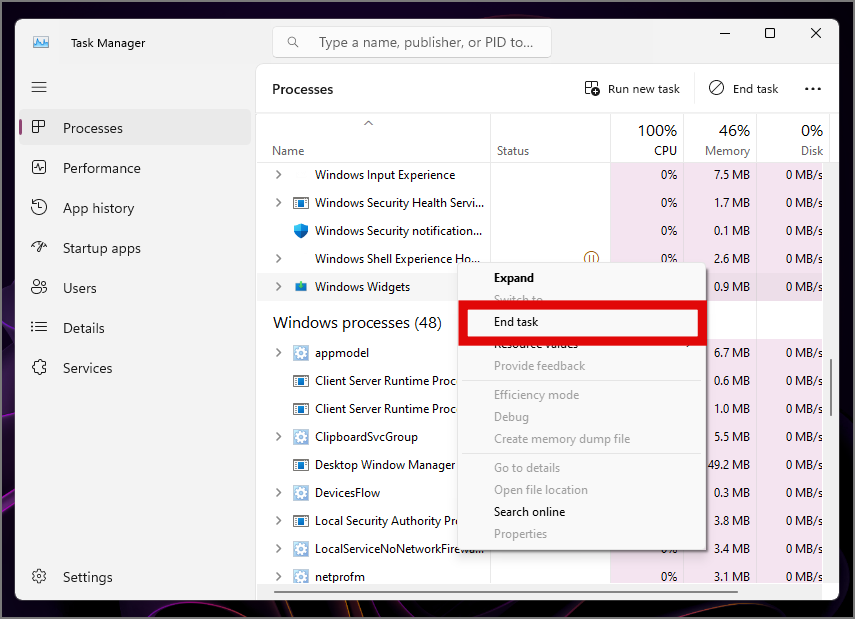The width and height of the screenshot is (855, 619).
Task: Expand ClipboardSvcGroup row
Action: [279, 437]
